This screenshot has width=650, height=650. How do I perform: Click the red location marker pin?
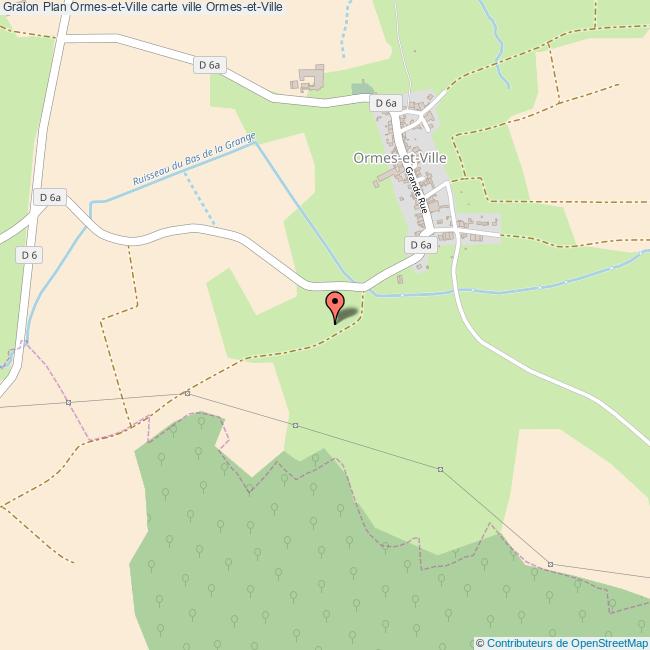pyautogui.click(x=335, y=308)
